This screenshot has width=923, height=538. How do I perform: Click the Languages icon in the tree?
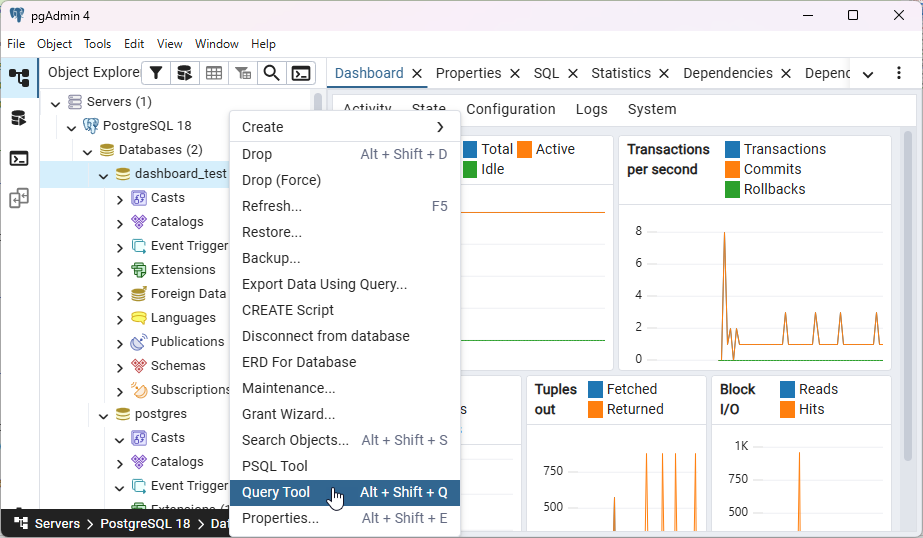pyautogui.click(x=138, y=318)
